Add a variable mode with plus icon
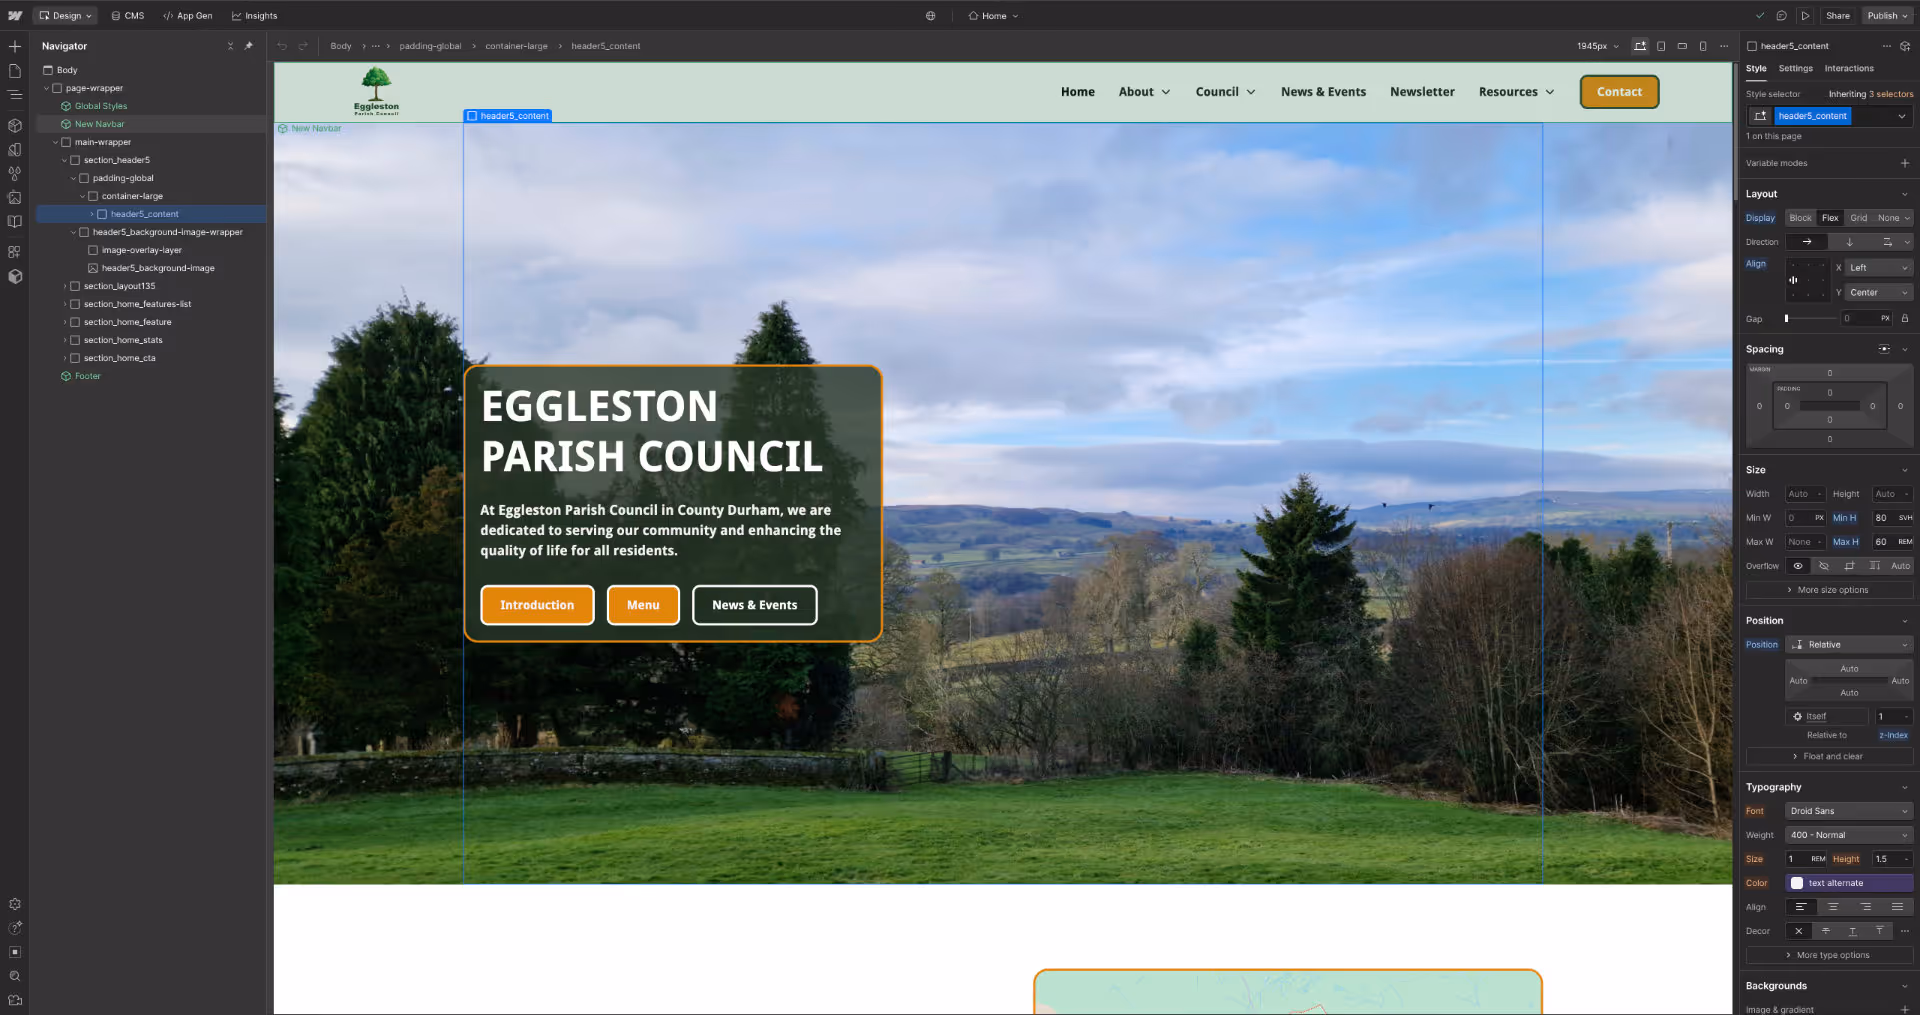This screenshot has height=1015, width=1920. point(1904,163)
